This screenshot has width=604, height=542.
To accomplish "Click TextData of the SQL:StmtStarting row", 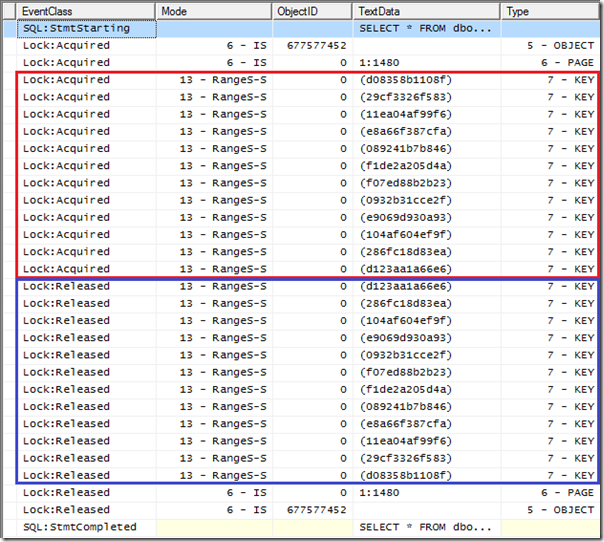I will (x=425, y=29).
